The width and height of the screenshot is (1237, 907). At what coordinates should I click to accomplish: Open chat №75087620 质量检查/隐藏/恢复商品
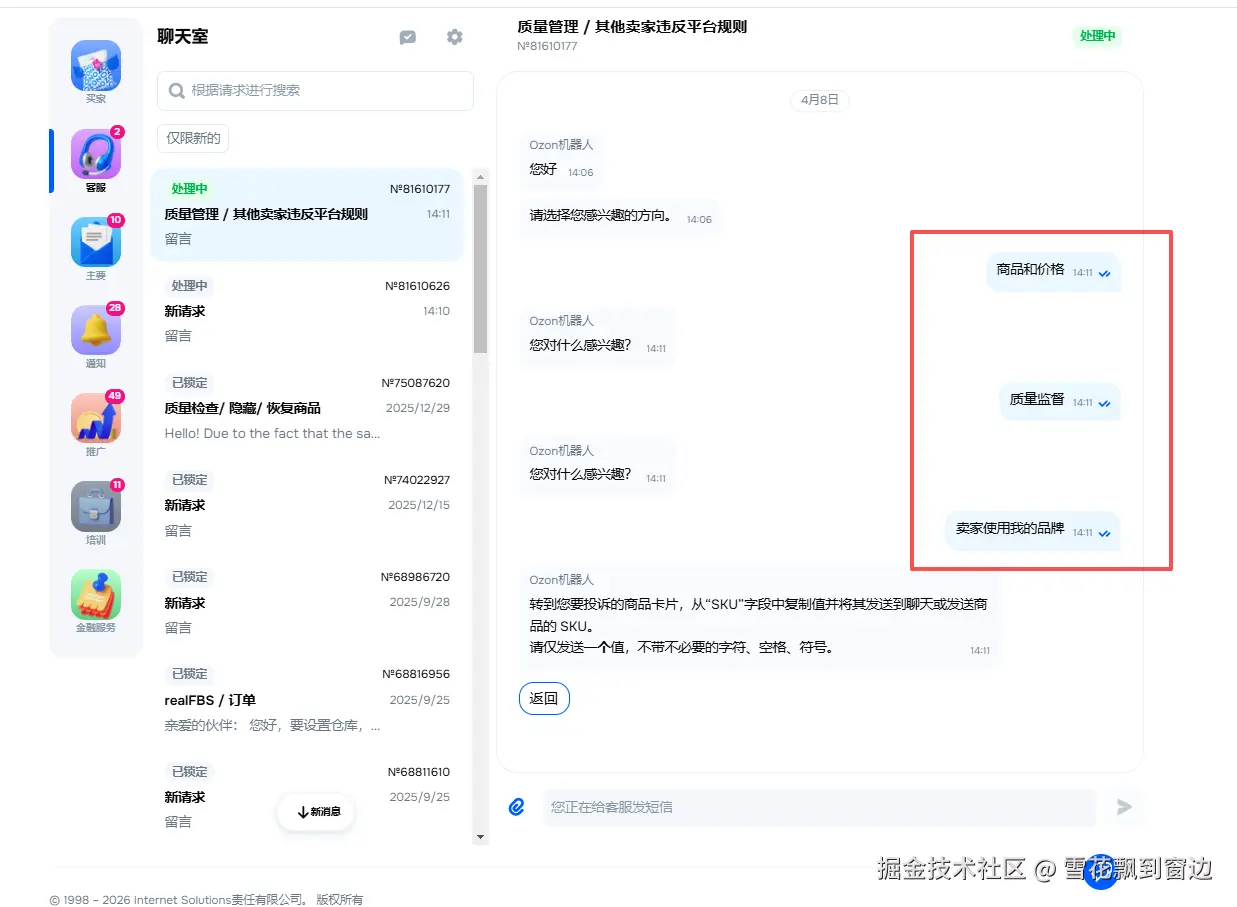pyautogui.click(x=307, y=409)
